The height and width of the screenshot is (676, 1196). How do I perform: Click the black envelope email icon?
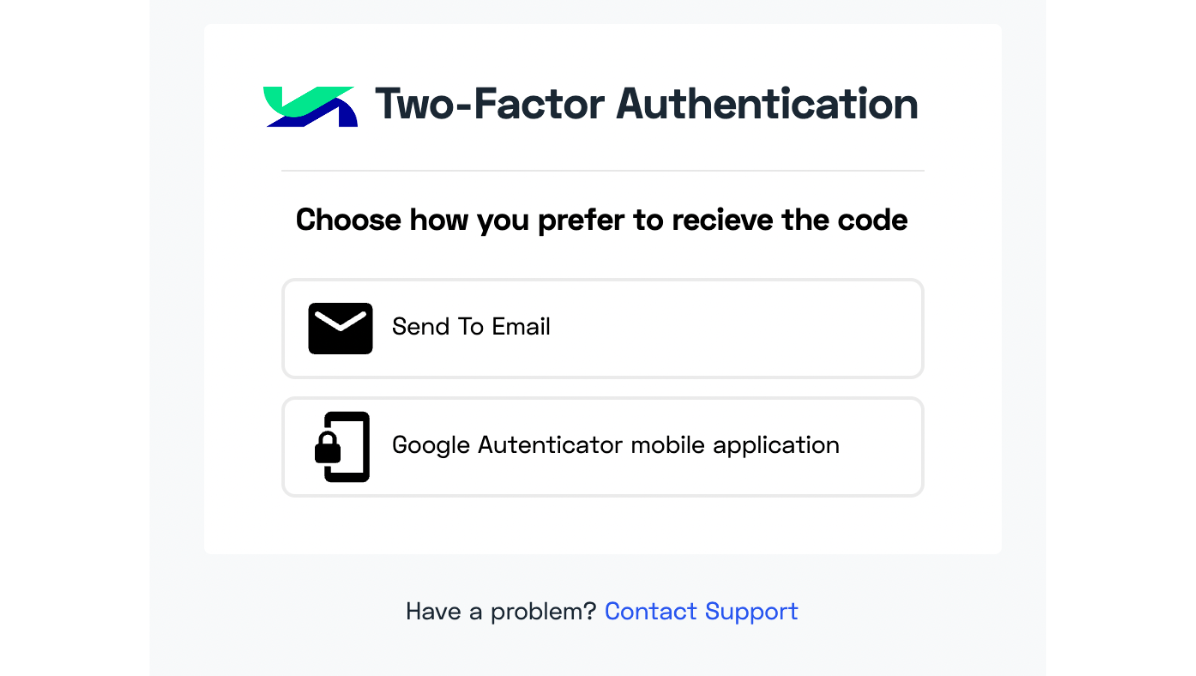pyautogui.click(x=340, y=328)
